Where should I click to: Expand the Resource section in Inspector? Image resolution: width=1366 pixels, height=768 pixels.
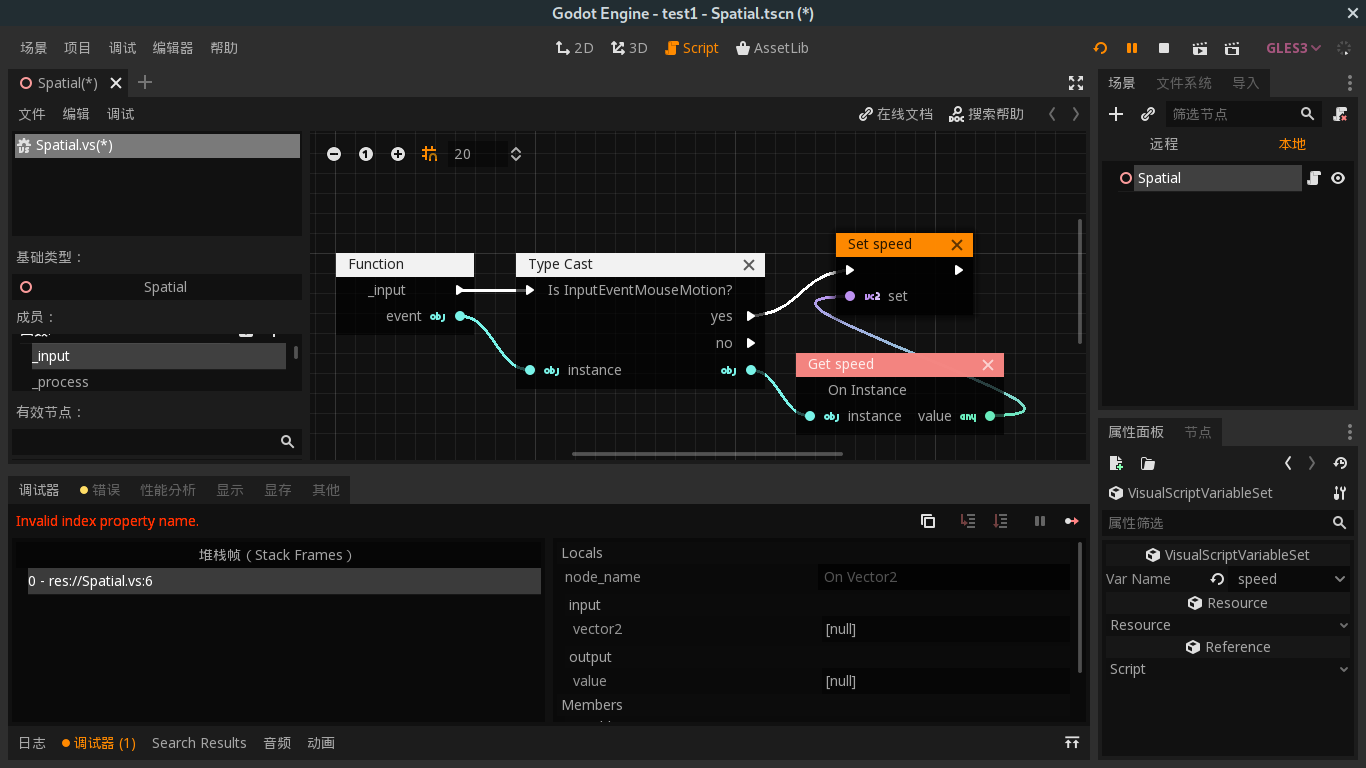click(x=1228, y=625)
